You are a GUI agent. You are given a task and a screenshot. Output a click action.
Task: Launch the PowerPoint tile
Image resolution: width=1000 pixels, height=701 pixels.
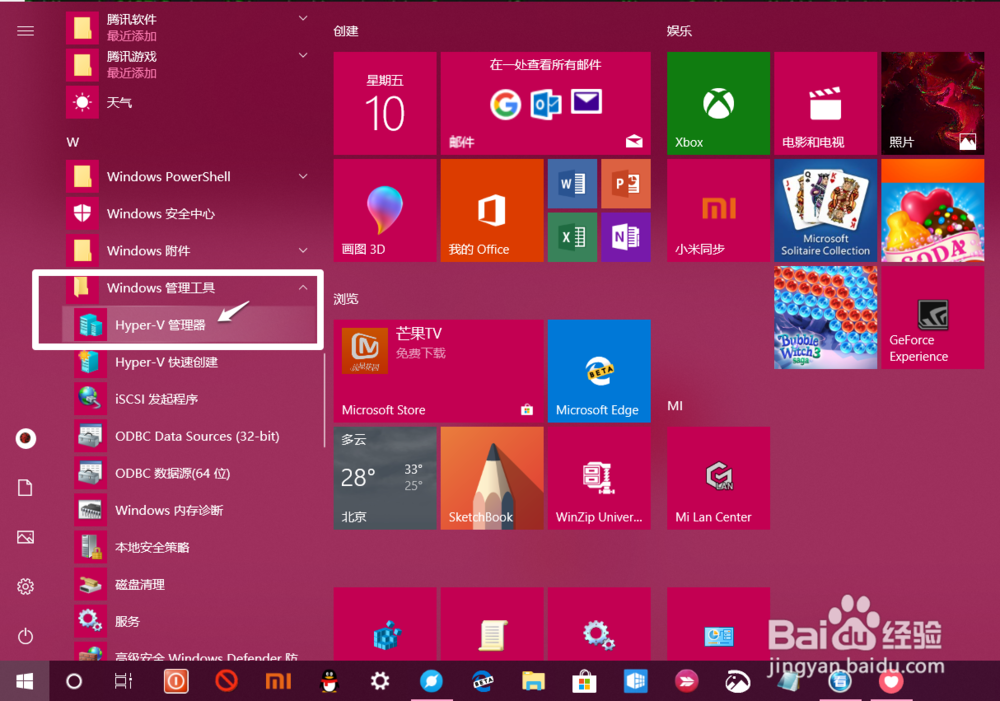626,184
